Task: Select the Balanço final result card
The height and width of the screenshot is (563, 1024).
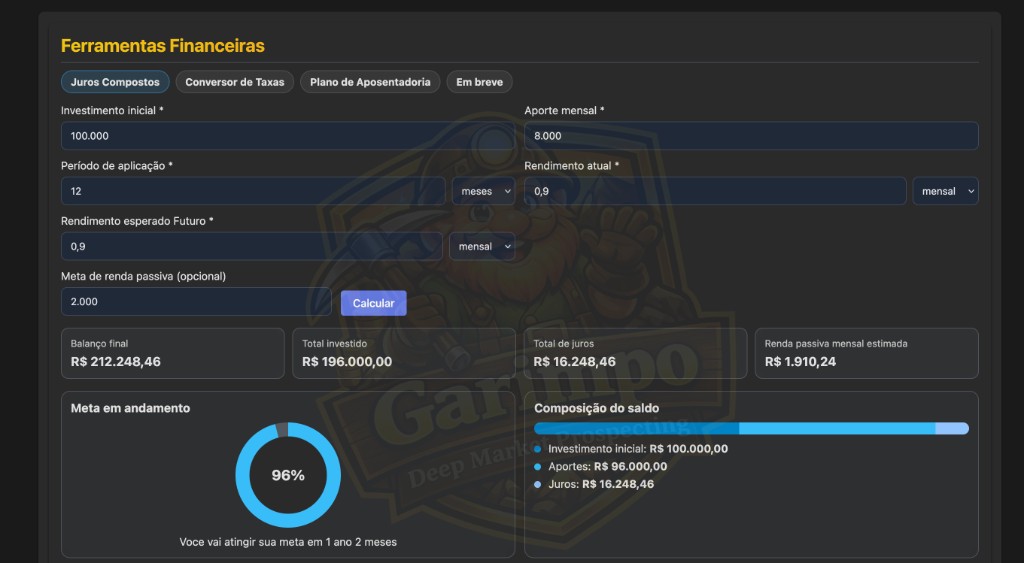Action: point(172,353)
